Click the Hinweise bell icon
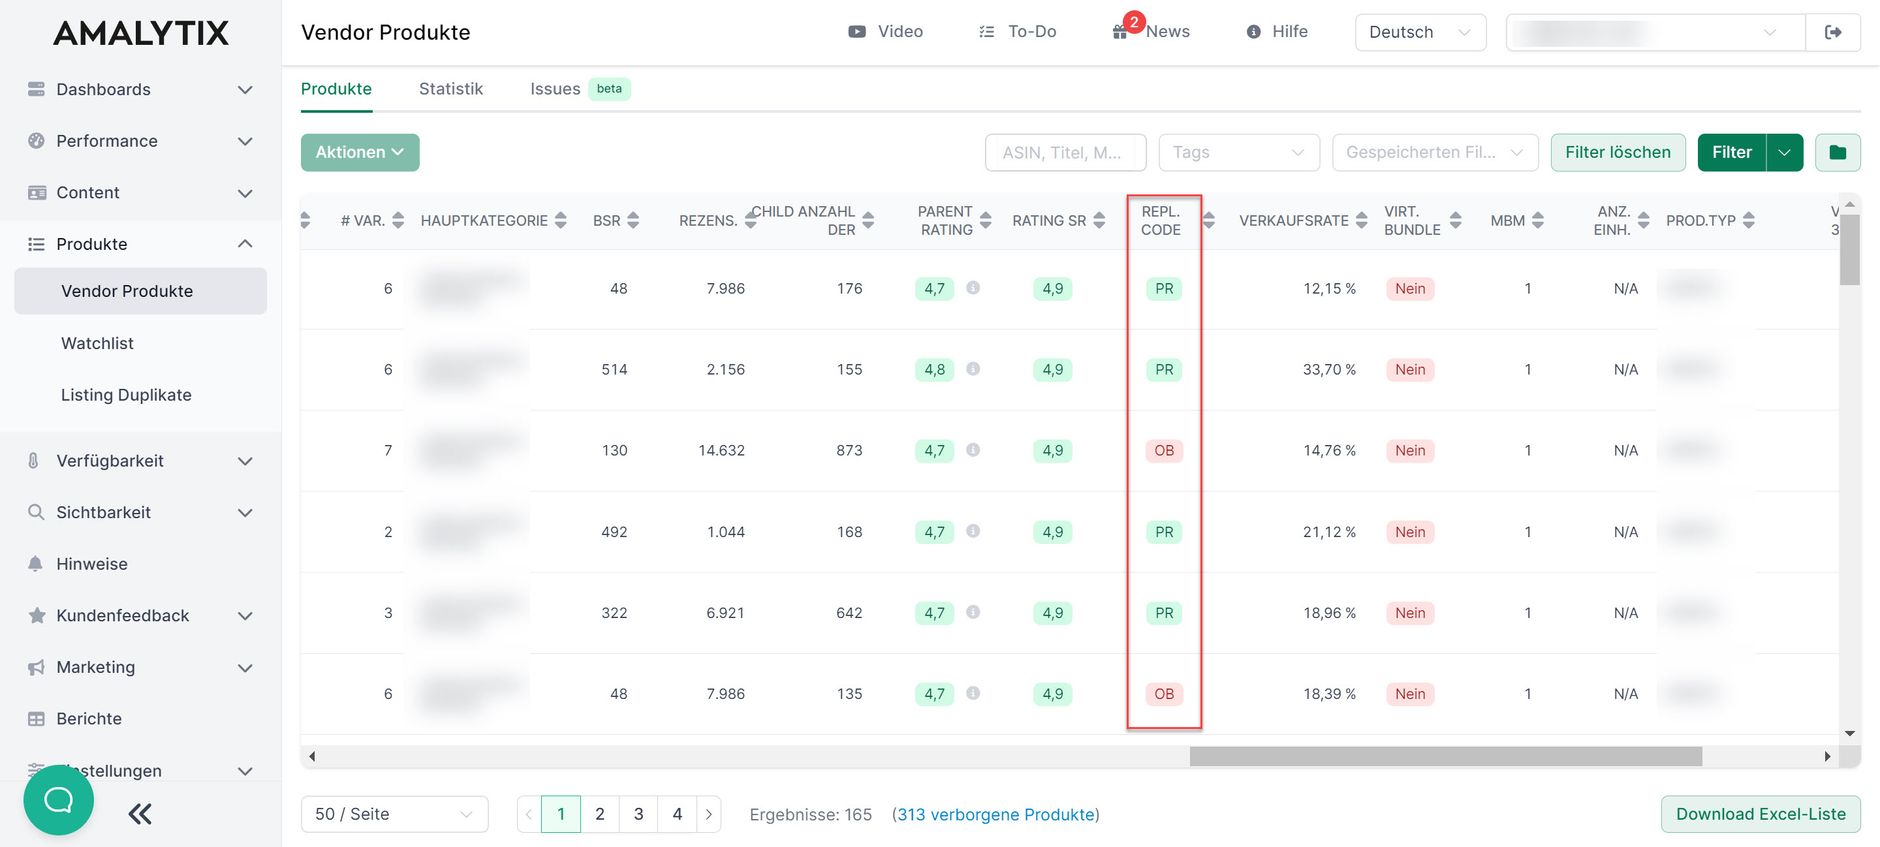Viewport: 1880px width, 847px height. [x=36, y=564]
